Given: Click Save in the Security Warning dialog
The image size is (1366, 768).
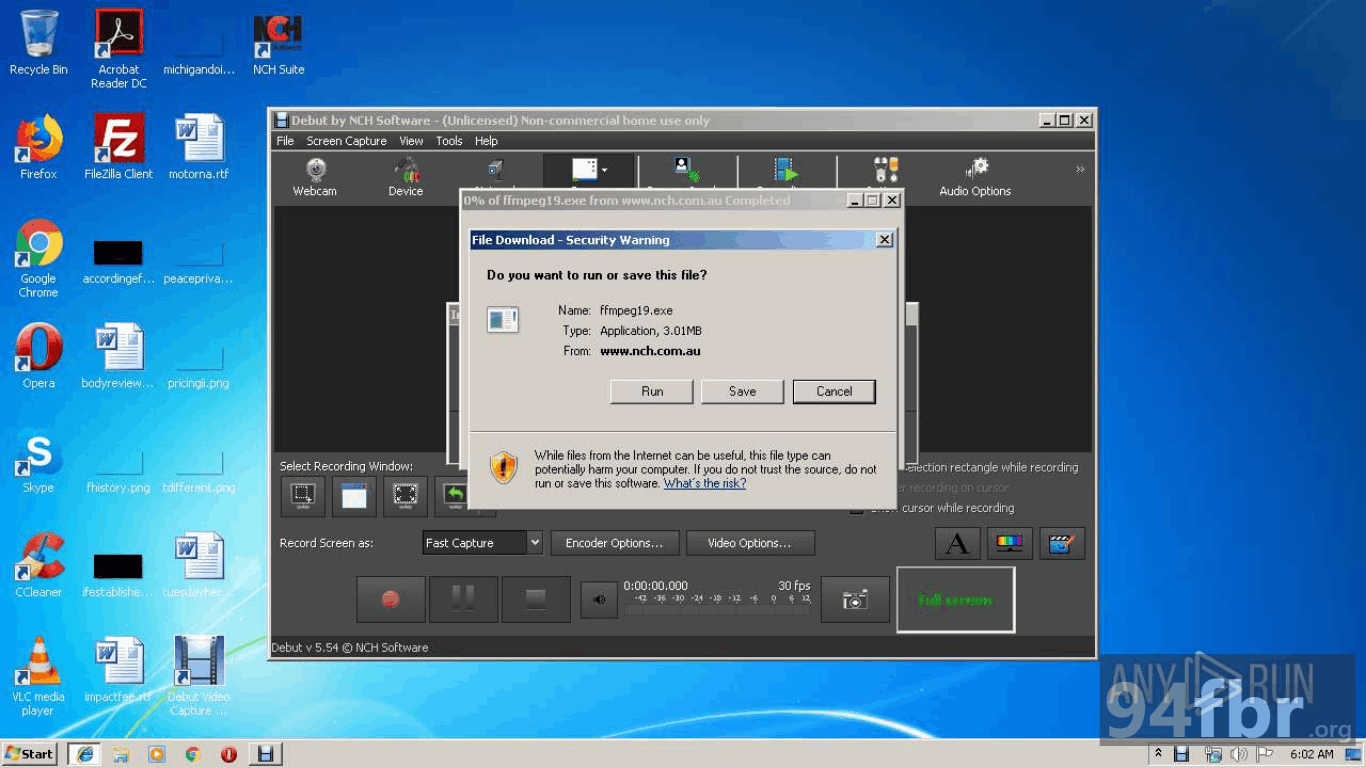Looking at the screenshot, I should pos(742,391).
